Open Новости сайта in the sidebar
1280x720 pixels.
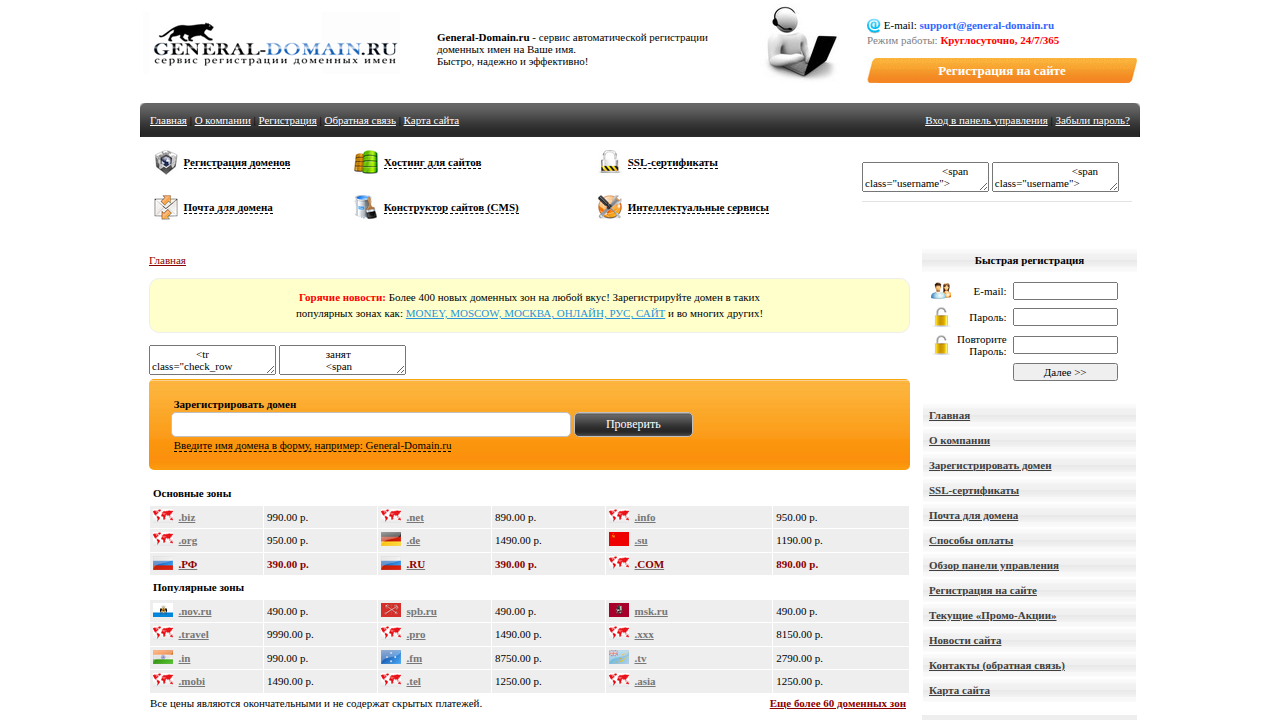click(x=965, y=640)
